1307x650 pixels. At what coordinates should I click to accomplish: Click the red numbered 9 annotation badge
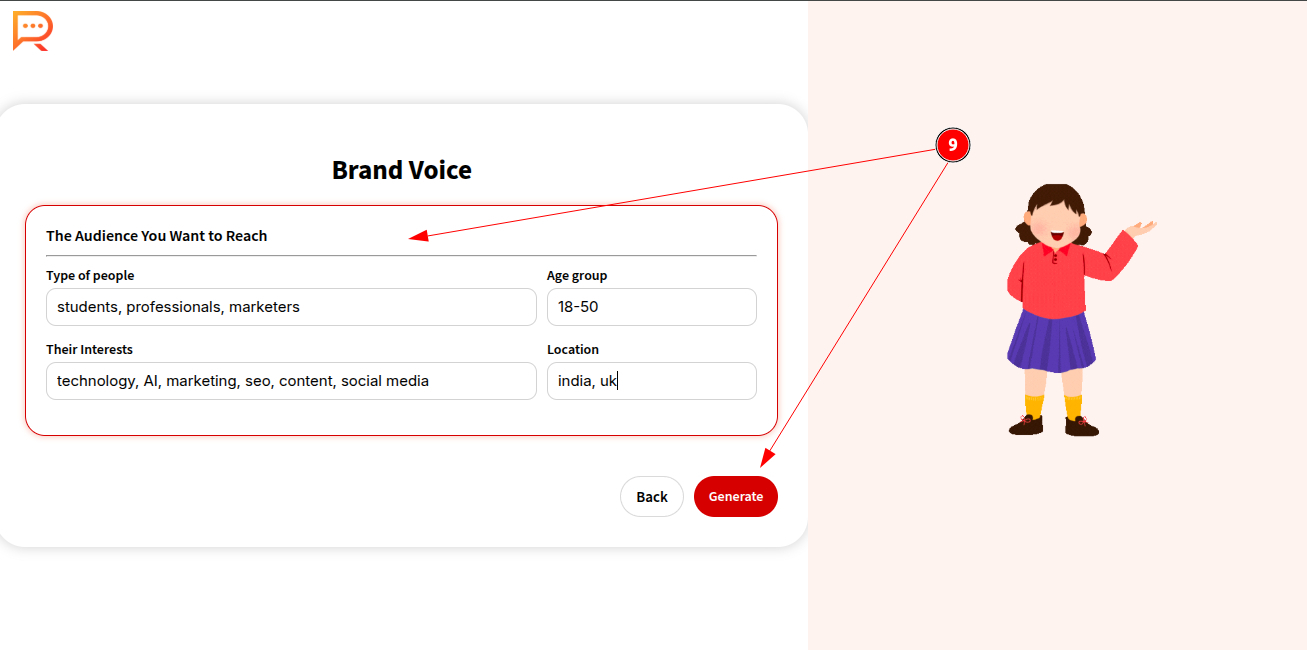(x=952, y=145)
